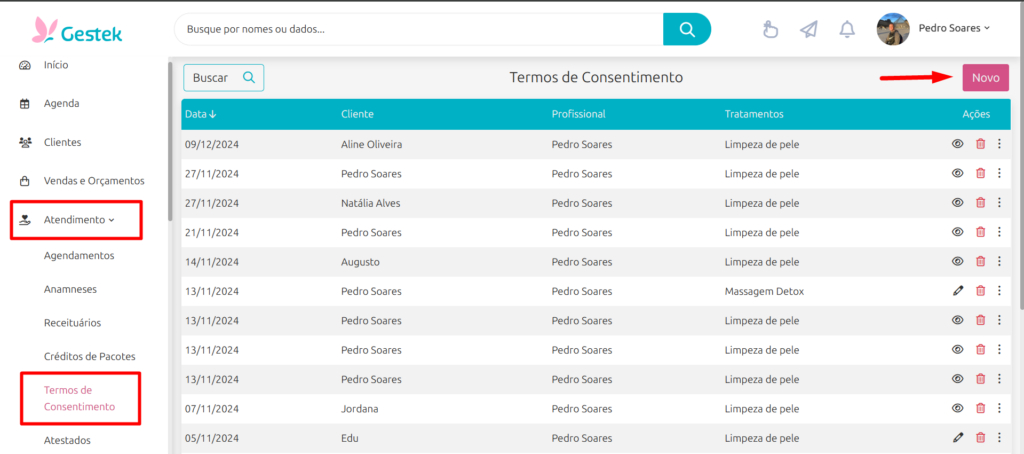Click the paper plane send icon
The width and height of the screenshot is (1024, 454).
808,29
